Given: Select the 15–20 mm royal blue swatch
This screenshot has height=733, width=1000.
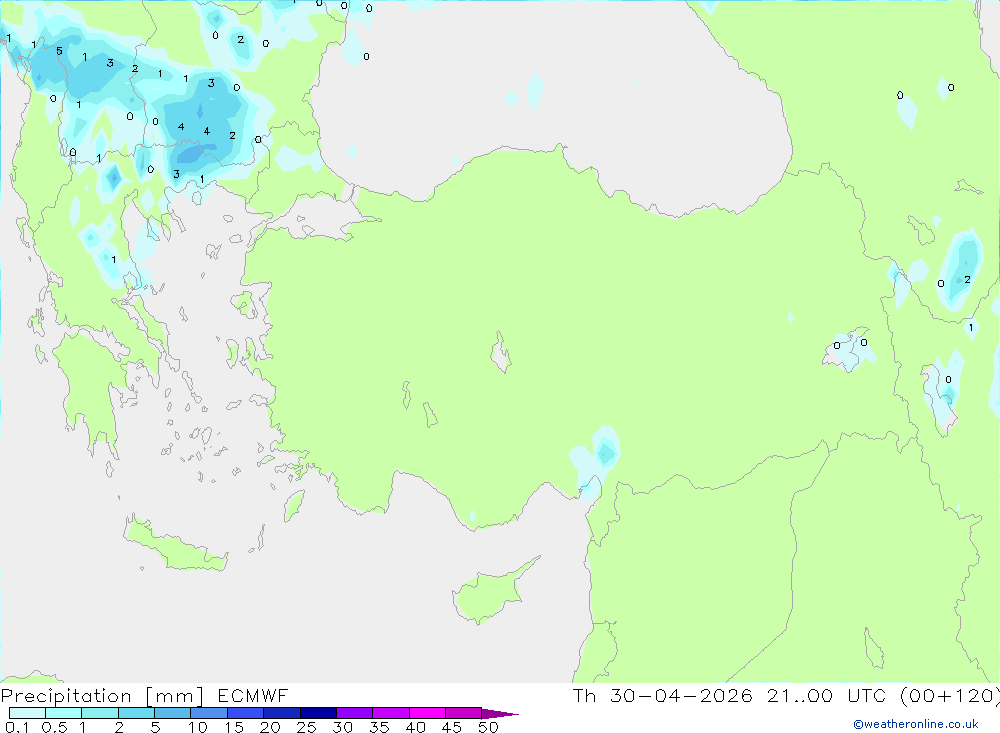Looking at the screenshot, I should pos(246,713).
